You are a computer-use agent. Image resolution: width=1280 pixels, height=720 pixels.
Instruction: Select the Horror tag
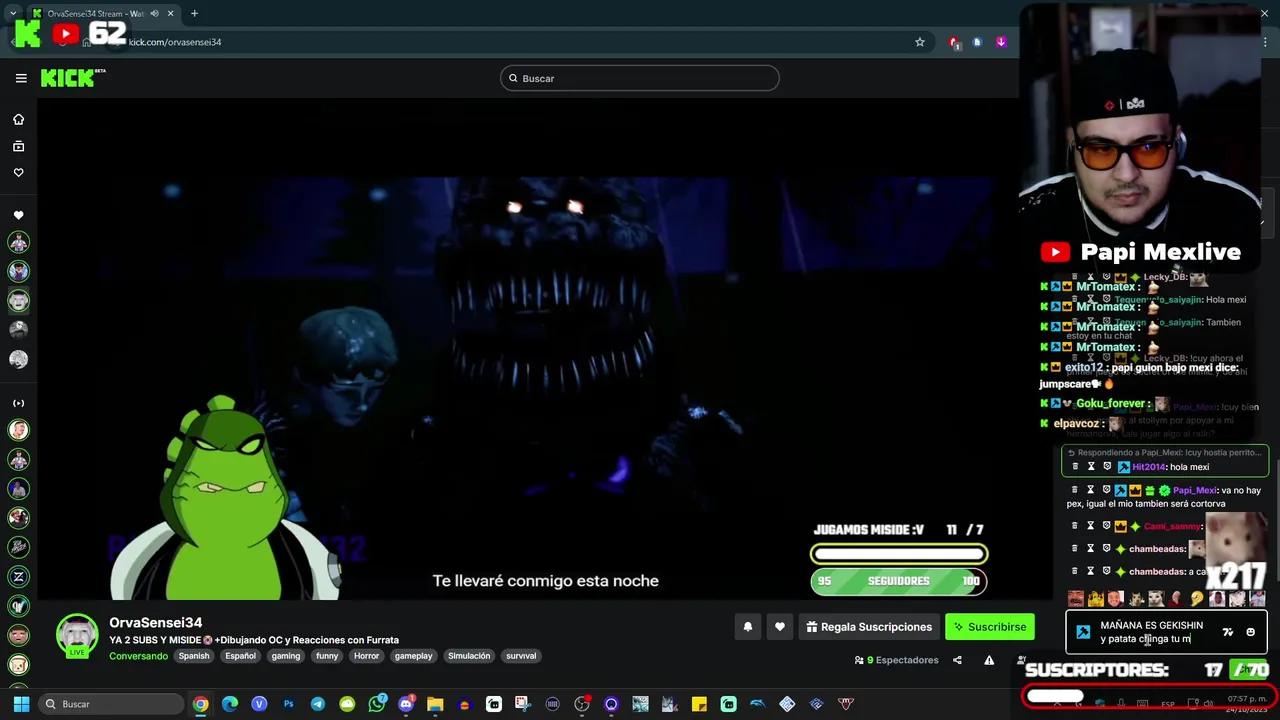tap(366, 656)
